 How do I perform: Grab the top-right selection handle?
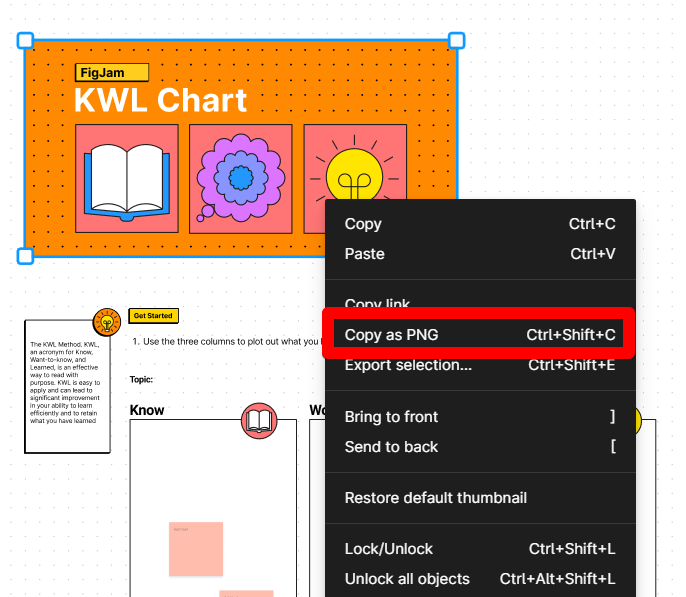point(457,40)
